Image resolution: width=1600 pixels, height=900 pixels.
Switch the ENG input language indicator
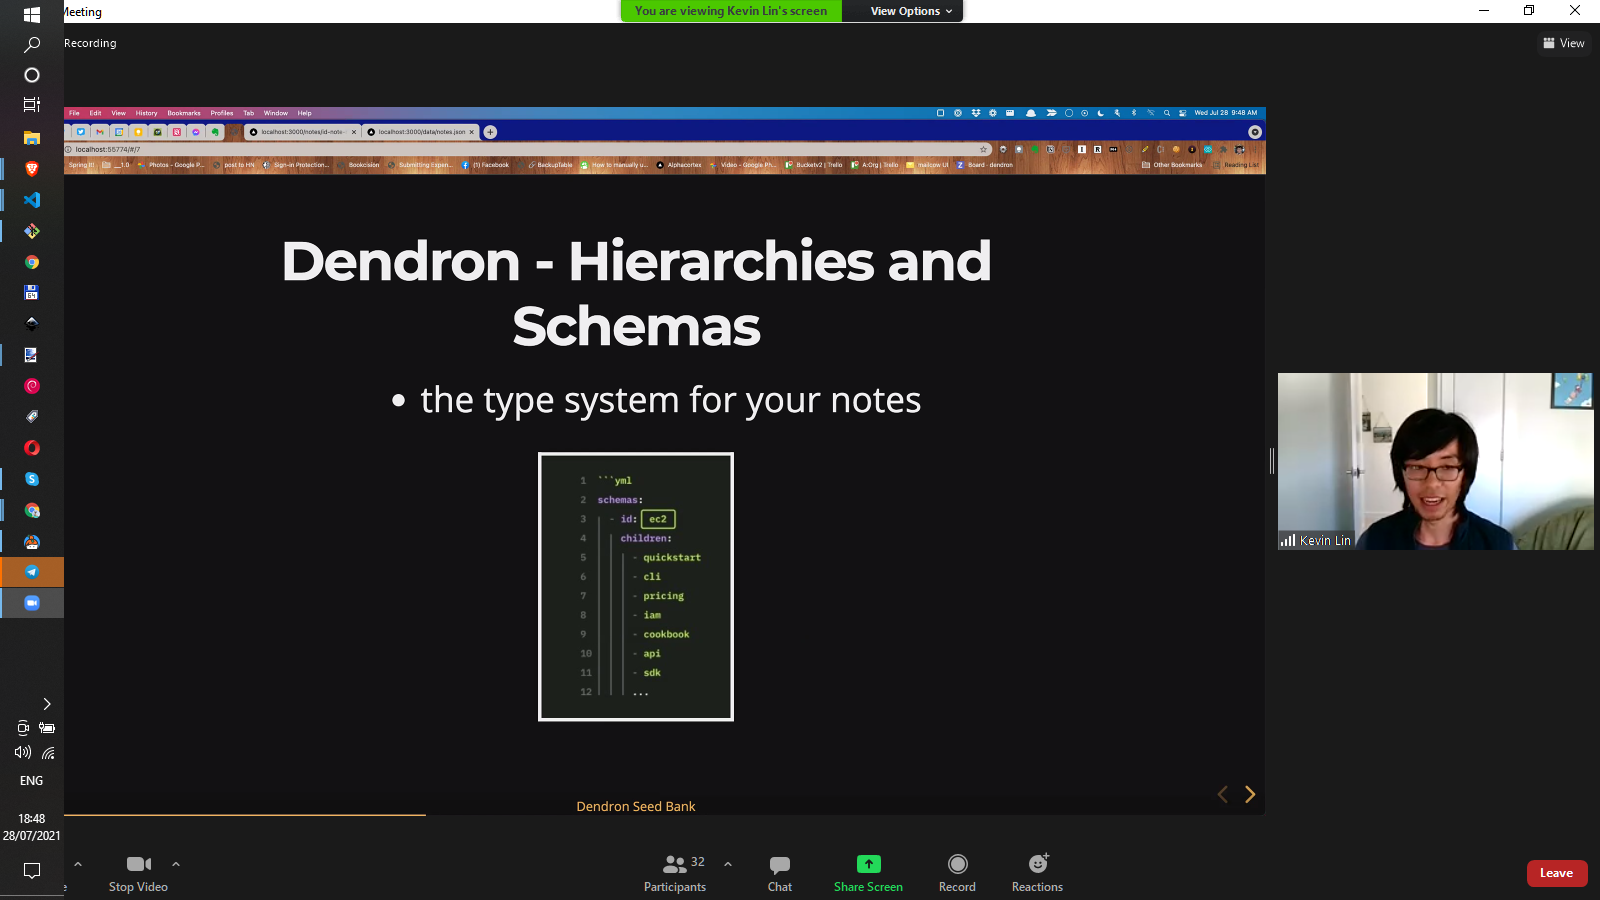tap(32, 781)
